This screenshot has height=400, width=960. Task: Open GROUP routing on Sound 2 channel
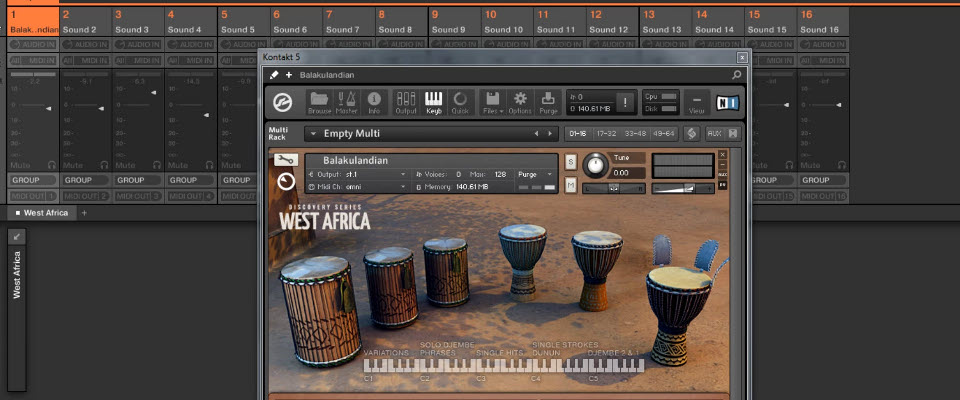pos(85,180)
